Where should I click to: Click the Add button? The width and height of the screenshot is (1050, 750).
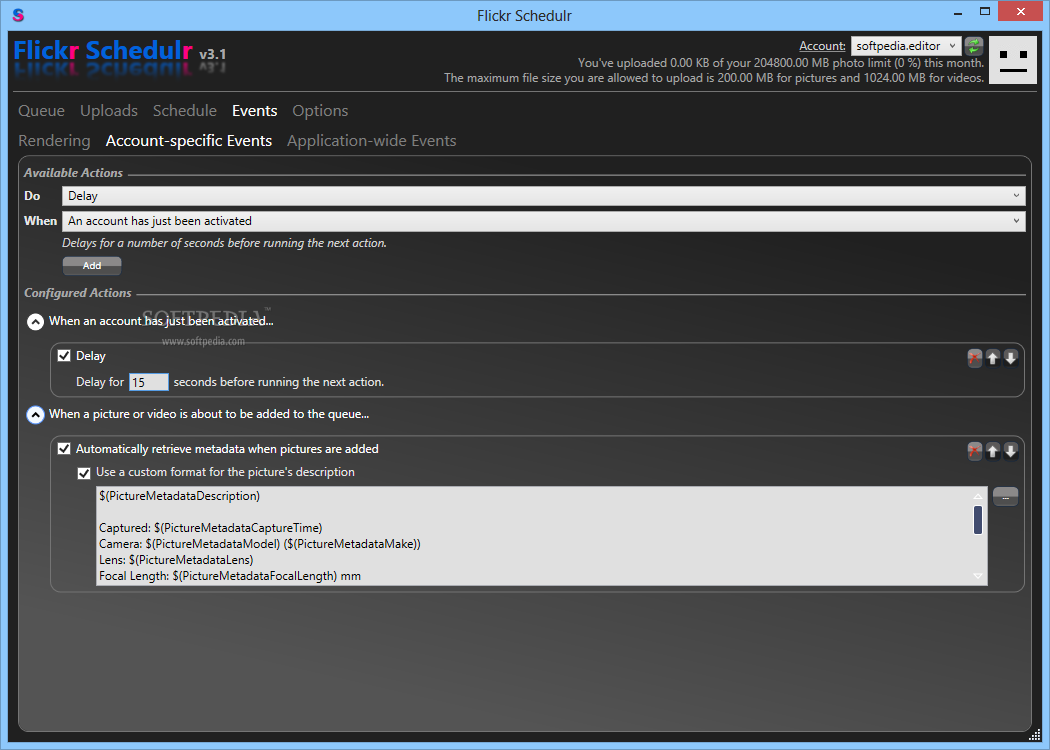[92, 266]
